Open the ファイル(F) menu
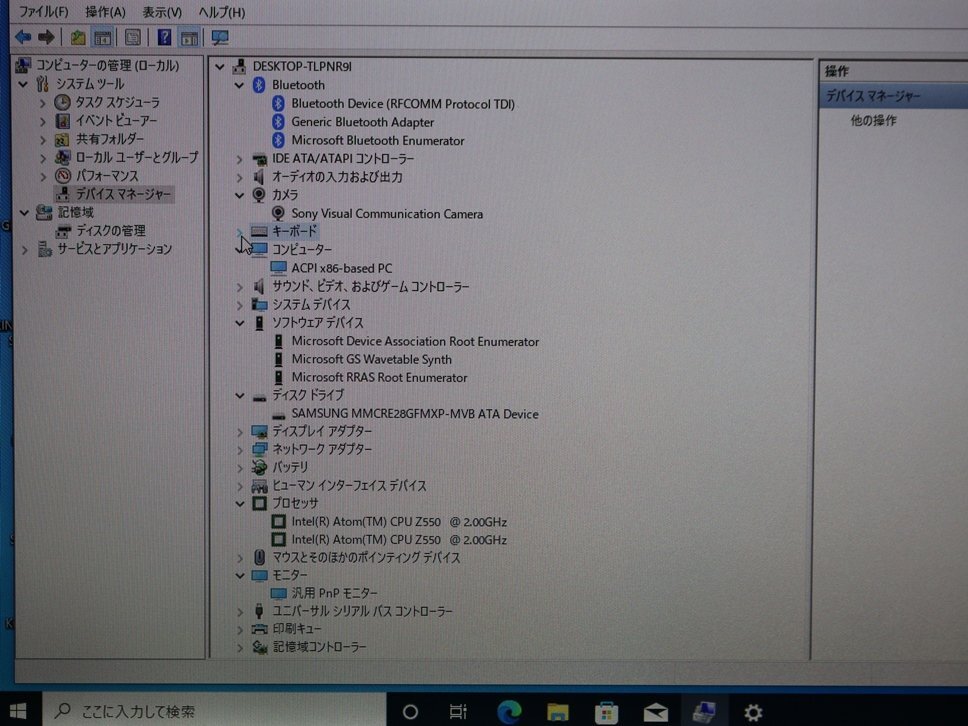The width and height of the screenshot is (968, 726). (x=43, y=12)
